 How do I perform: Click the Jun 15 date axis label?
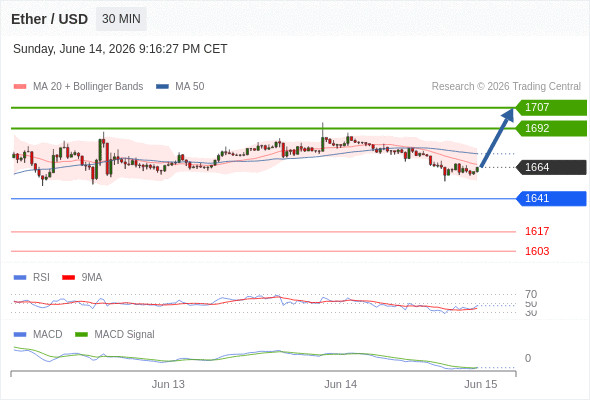pos(481,384)
